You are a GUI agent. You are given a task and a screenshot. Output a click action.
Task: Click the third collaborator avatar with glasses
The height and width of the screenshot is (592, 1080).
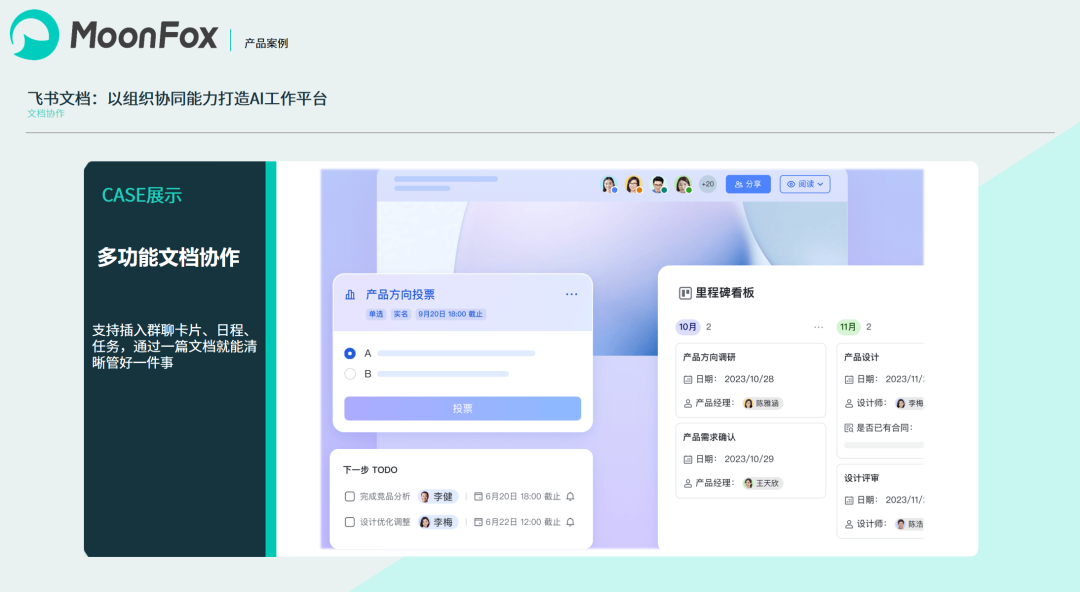pos(658,184)
